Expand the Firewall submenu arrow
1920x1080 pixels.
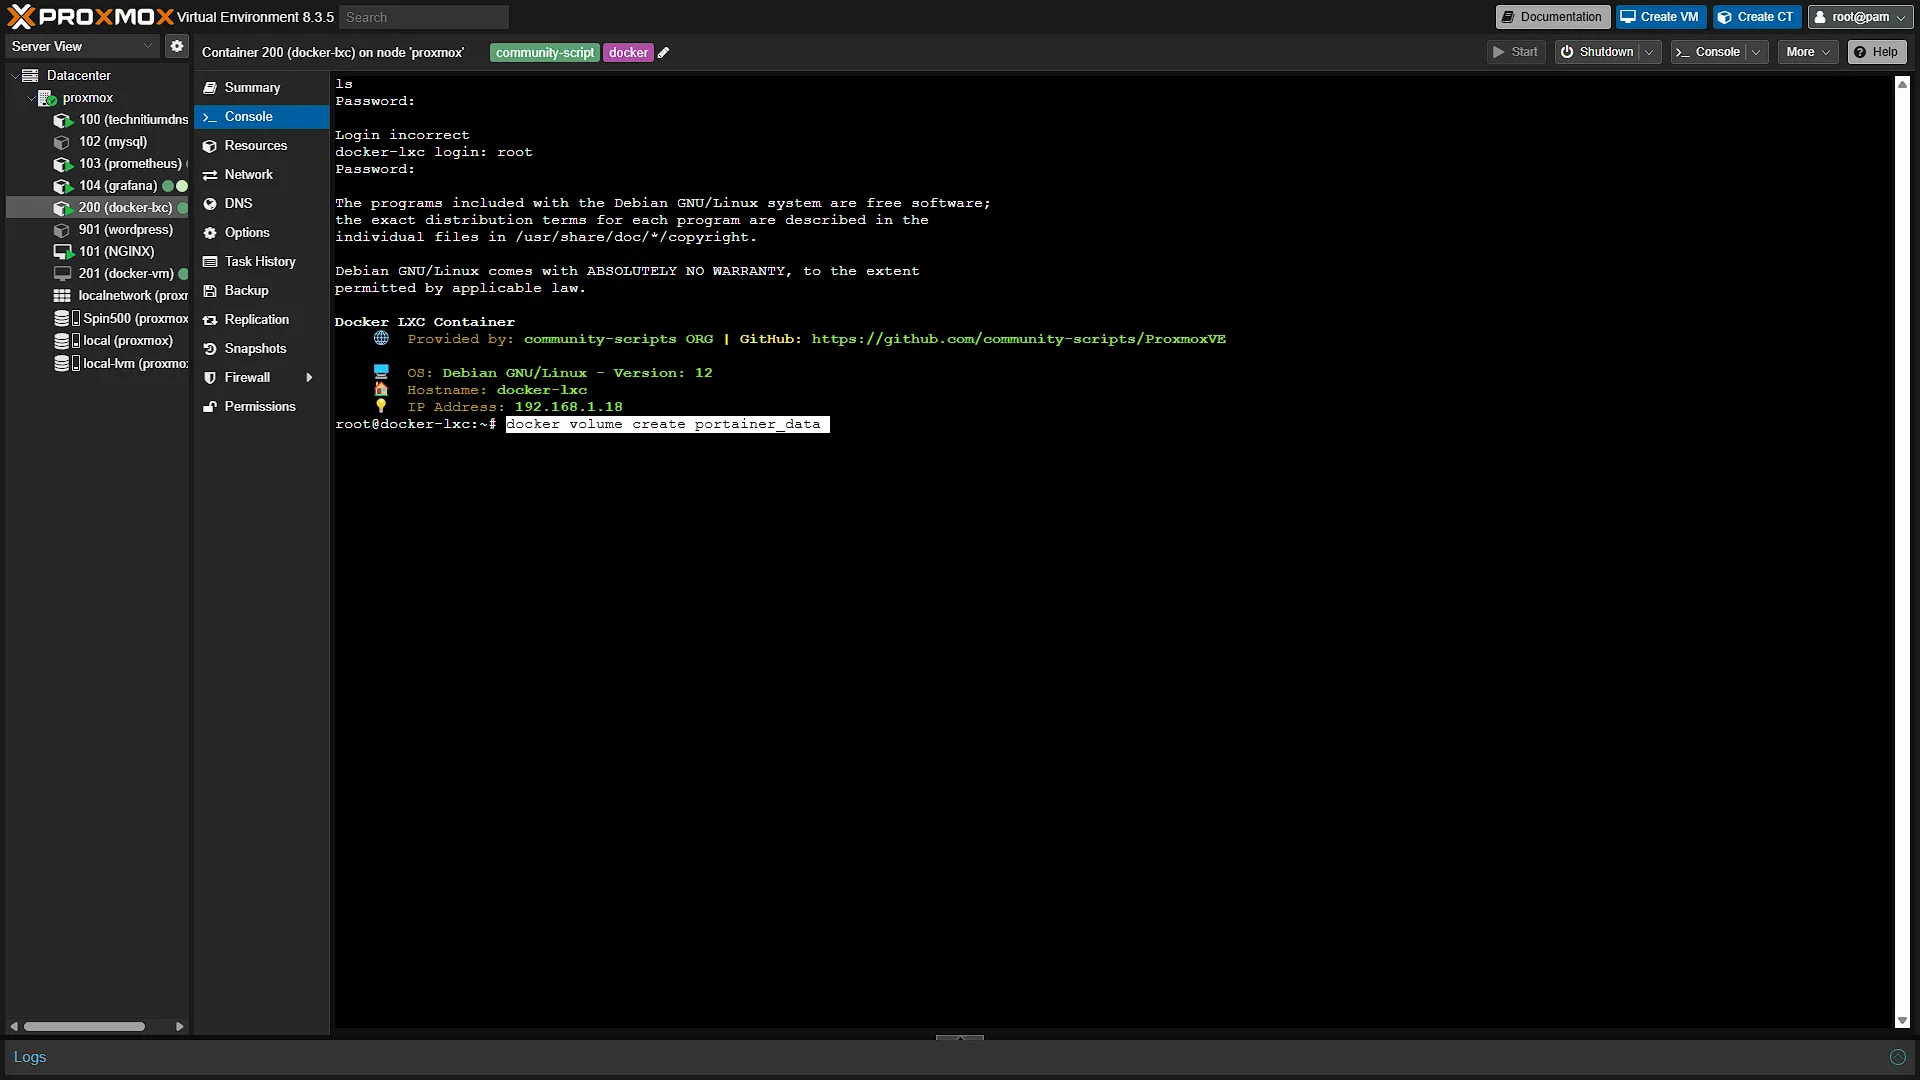[x=309, y=378]
